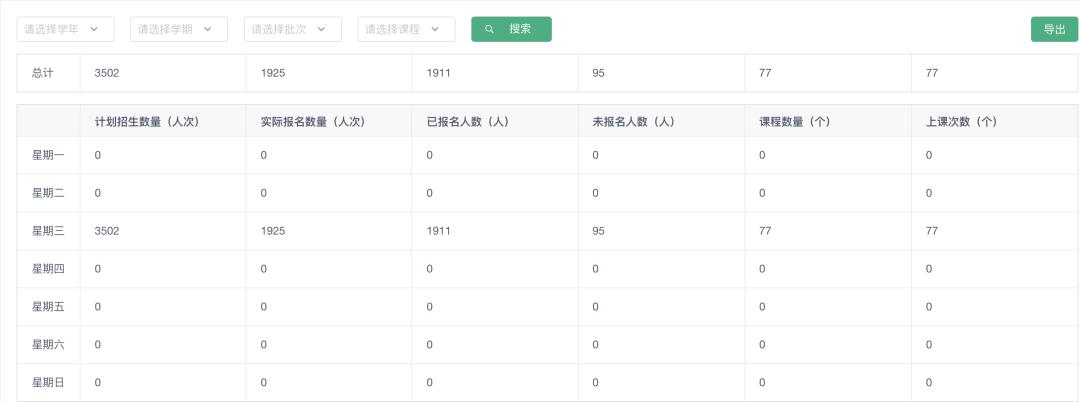This screenshot has width=1080, height=402.
Task: Click the 课程数量（个） column header
Action: pos(795,122)
